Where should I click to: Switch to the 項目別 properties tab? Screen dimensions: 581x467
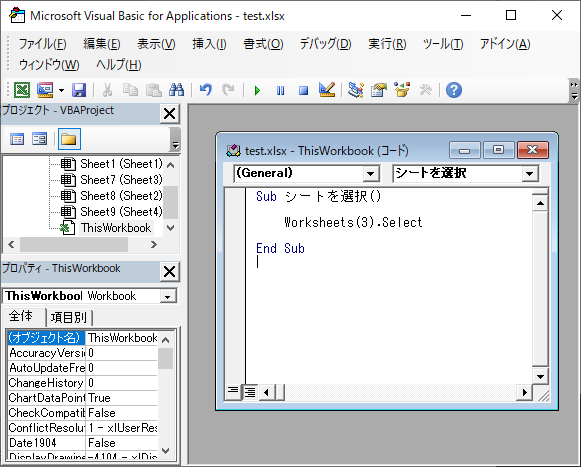pos(69,317)
